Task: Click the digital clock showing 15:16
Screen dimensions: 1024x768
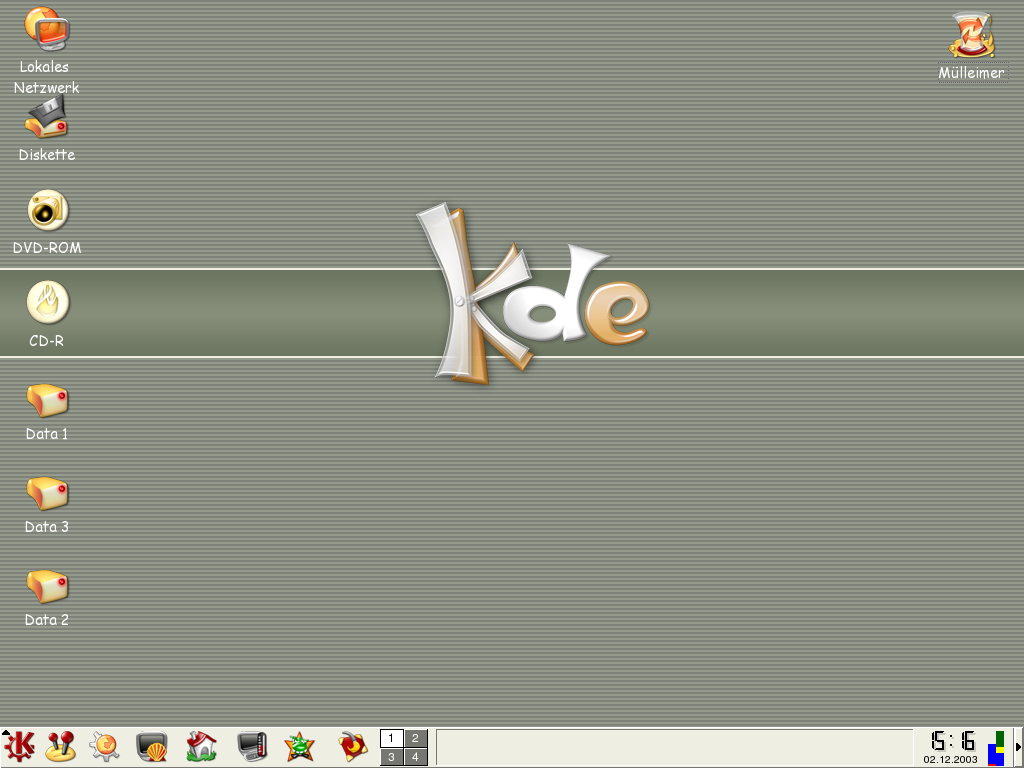Action: pos(953,741)
